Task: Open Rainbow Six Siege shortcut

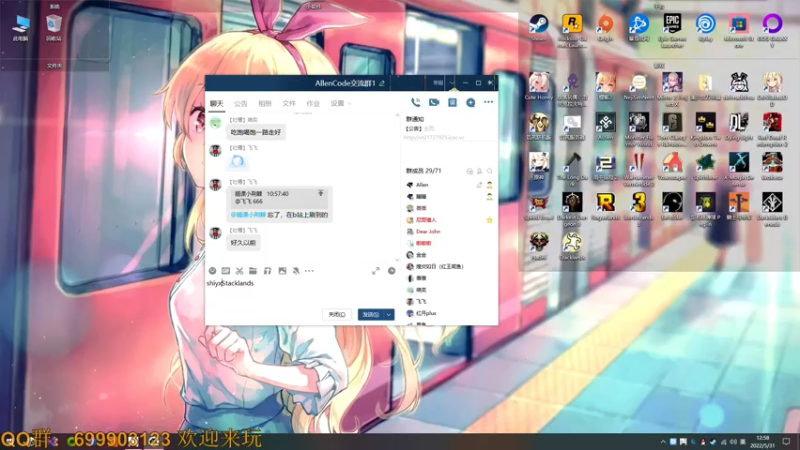Action: click(672, 130)
